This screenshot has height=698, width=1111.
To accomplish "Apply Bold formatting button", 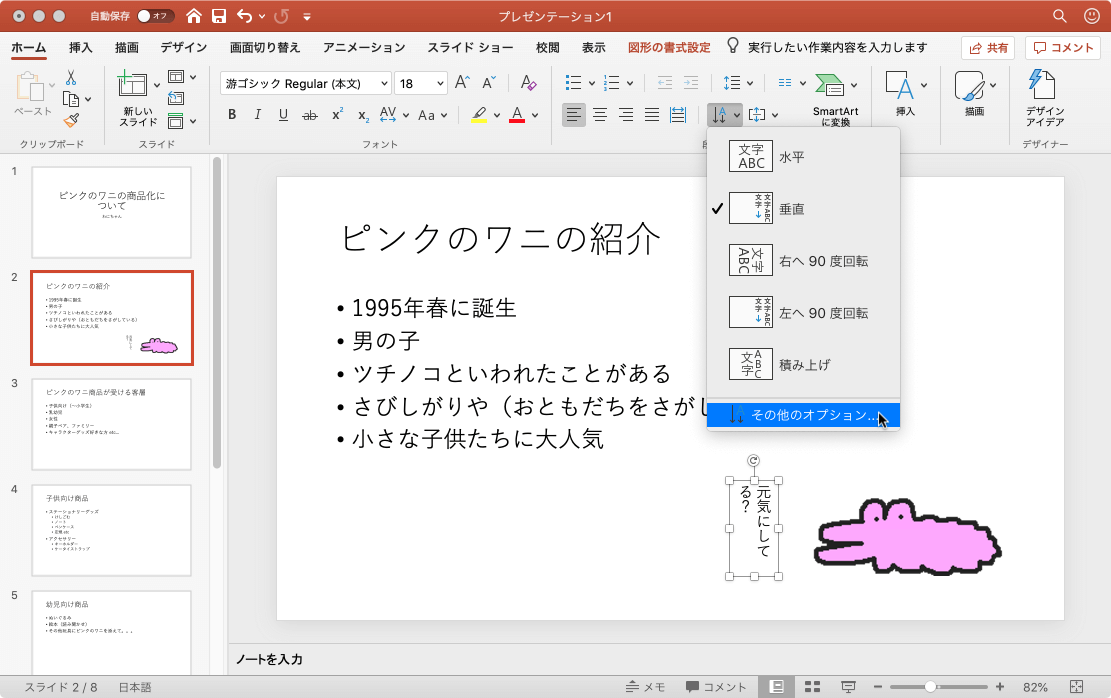I will (x=232, y=115).
